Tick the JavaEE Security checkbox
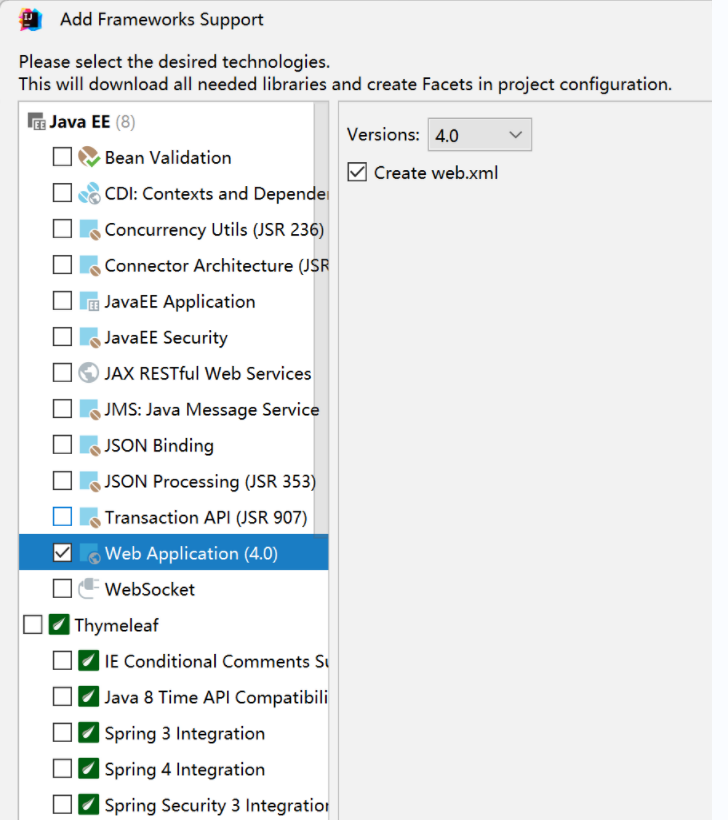Screen dimensions: 728x820 [62, 337]
